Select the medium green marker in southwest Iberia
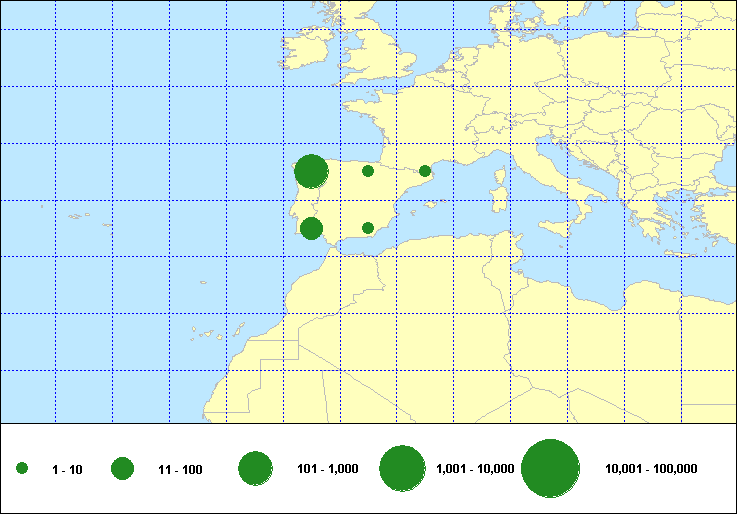The height and width of the screenshot is (514, 737). 311,228
